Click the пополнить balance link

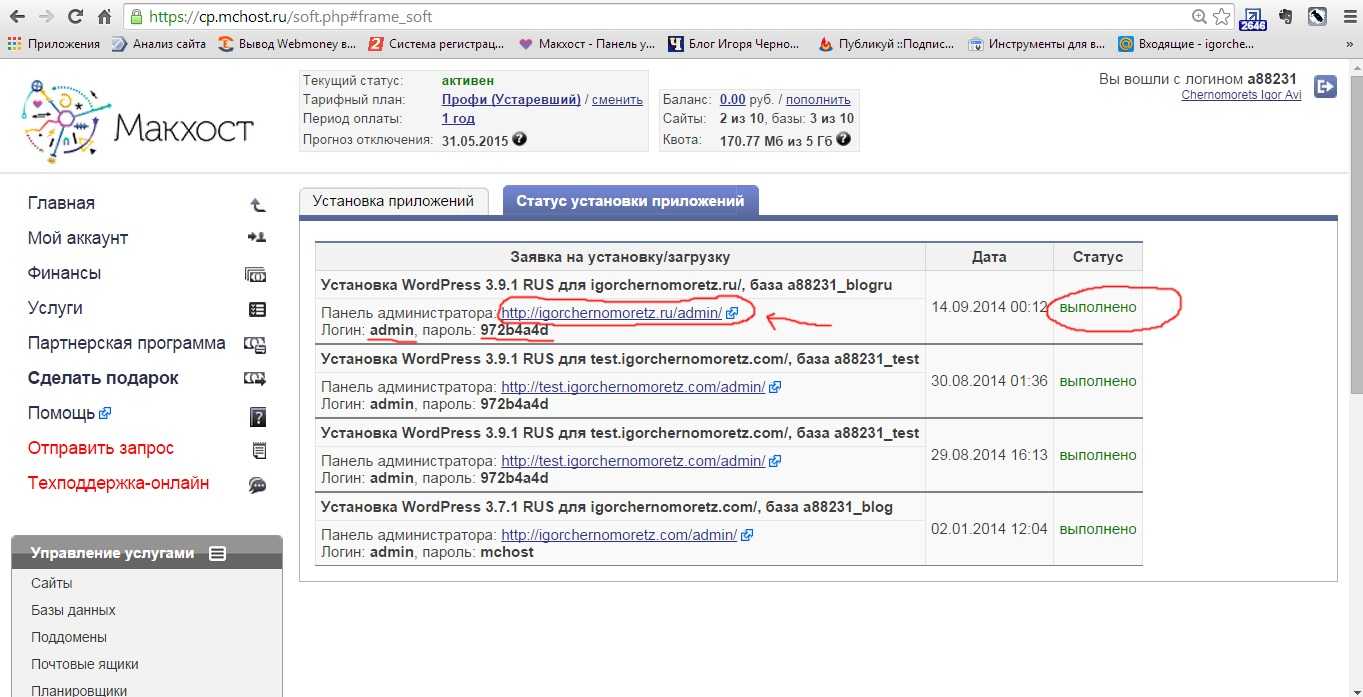pos(818,100)
